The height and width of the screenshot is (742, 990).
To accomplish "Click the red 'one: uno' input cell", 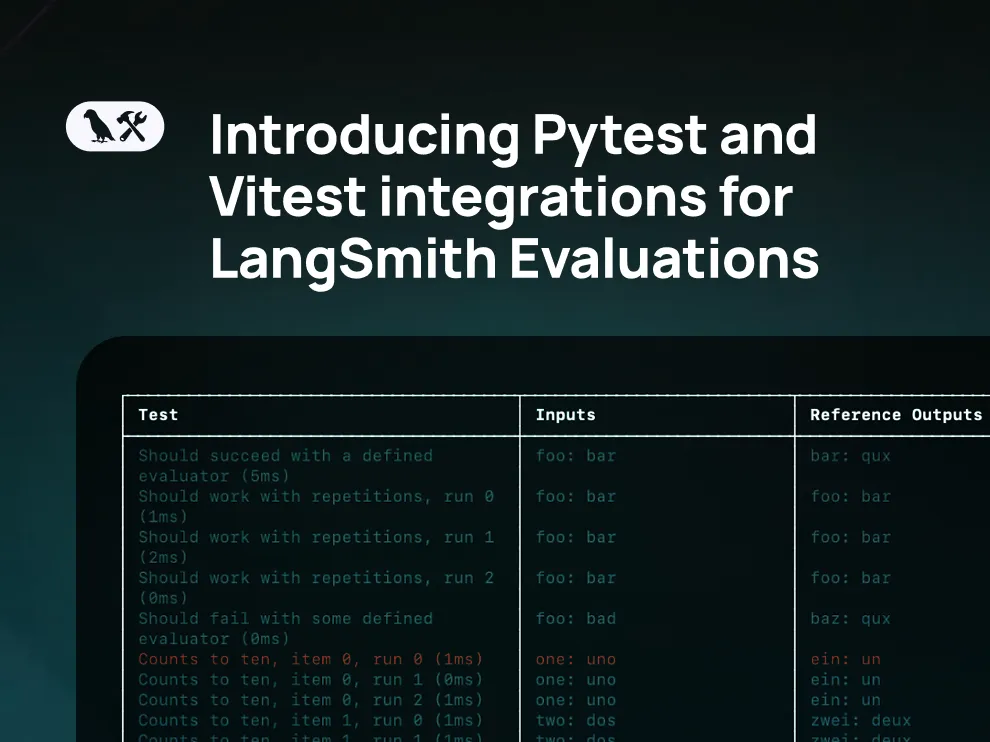I will [576, 659].
